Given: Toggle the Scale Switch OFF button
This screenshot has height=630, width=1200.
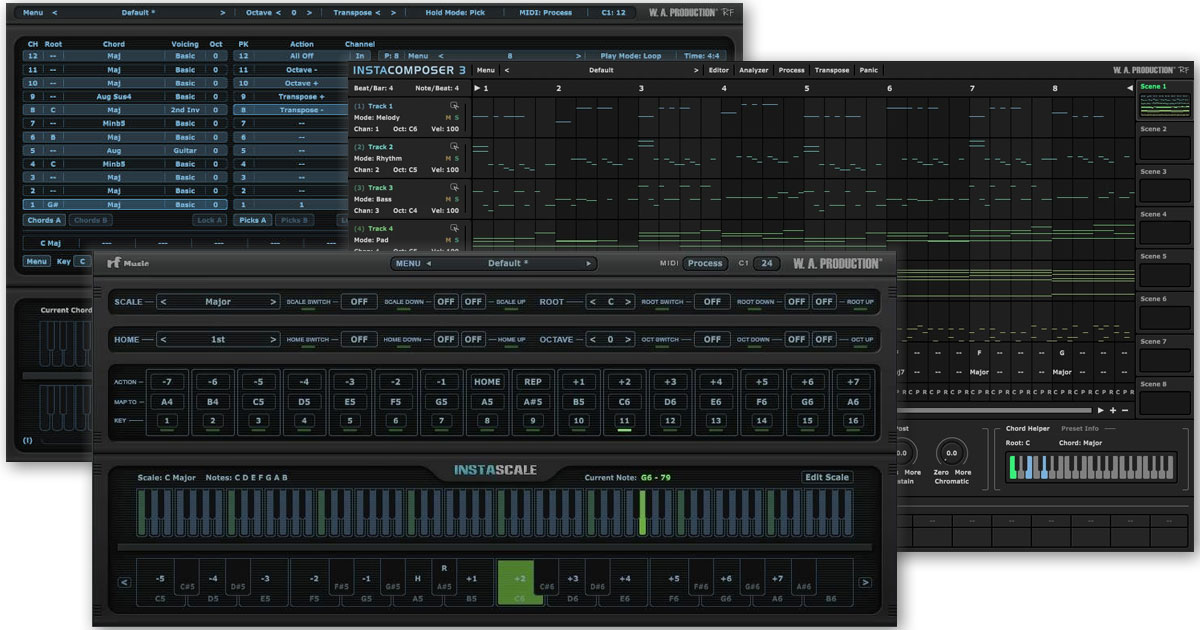Looking at the screenshot, I should click(x=359, y=301).
